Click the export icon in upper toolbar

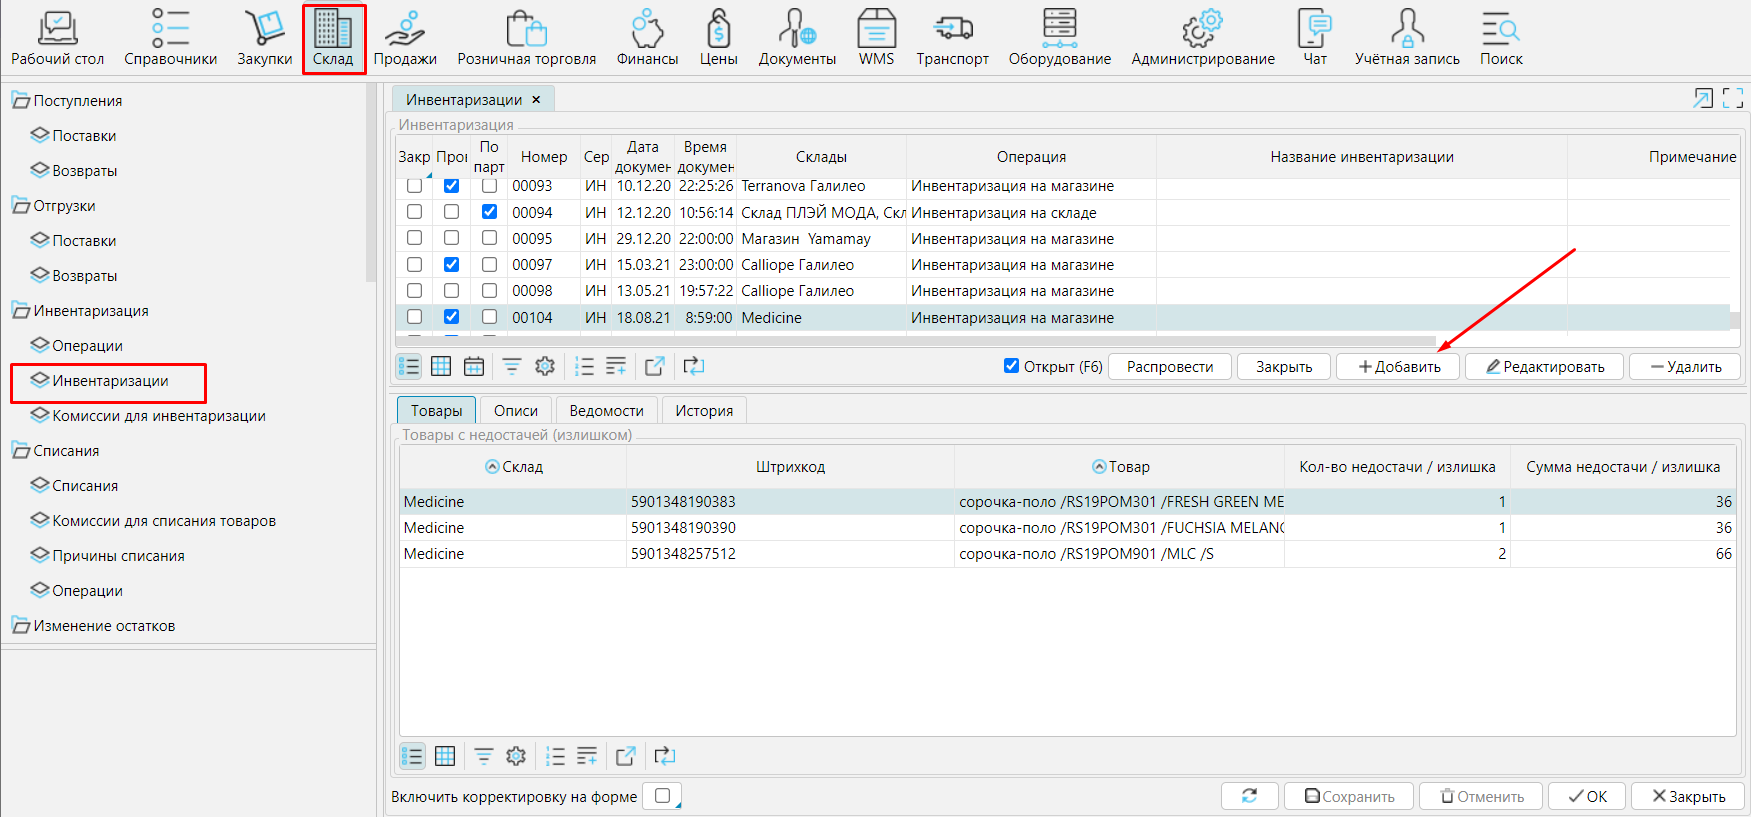[x=655, y=367]
